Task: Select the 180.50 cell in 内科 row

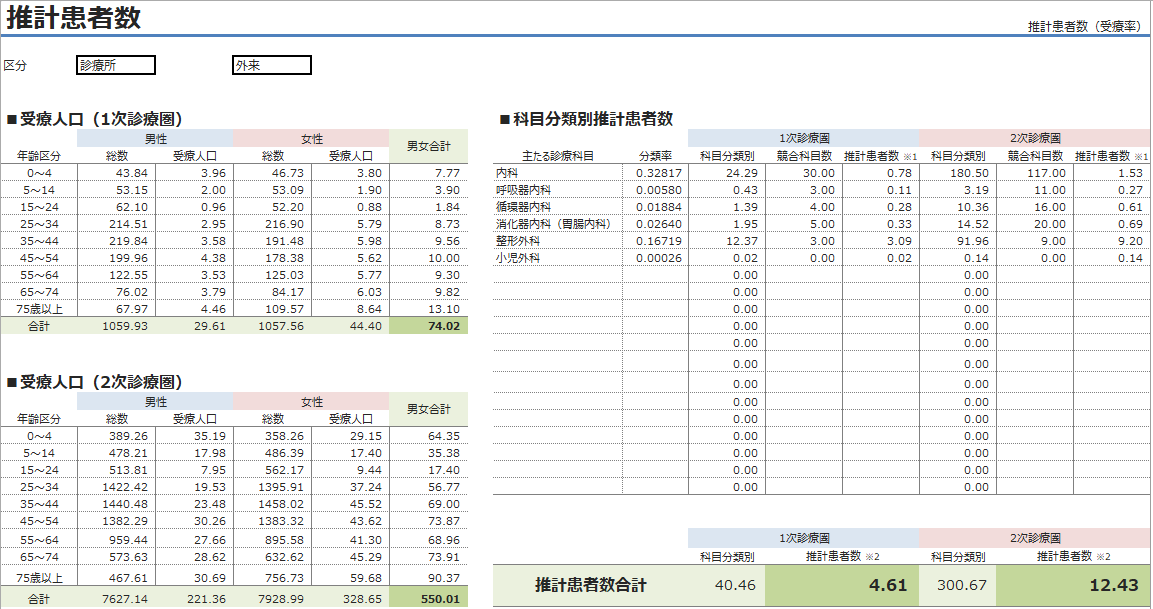Action: click(957, 173)
